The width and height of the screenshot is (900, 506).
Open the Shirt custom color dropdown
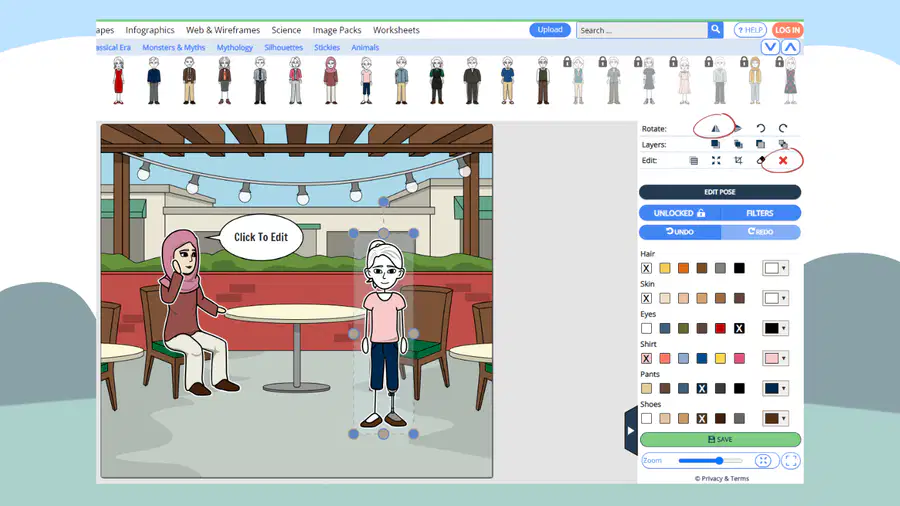click(x=775, y=359)
